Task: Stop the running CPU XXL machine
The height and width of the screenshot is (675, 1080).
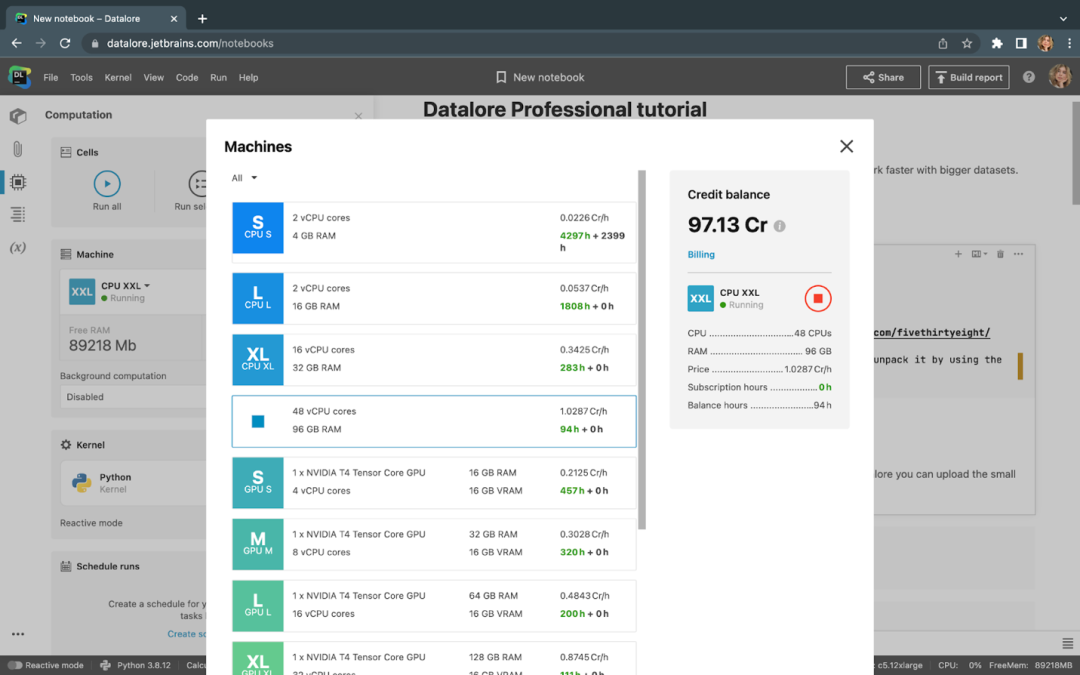Action: click(818, 298)
